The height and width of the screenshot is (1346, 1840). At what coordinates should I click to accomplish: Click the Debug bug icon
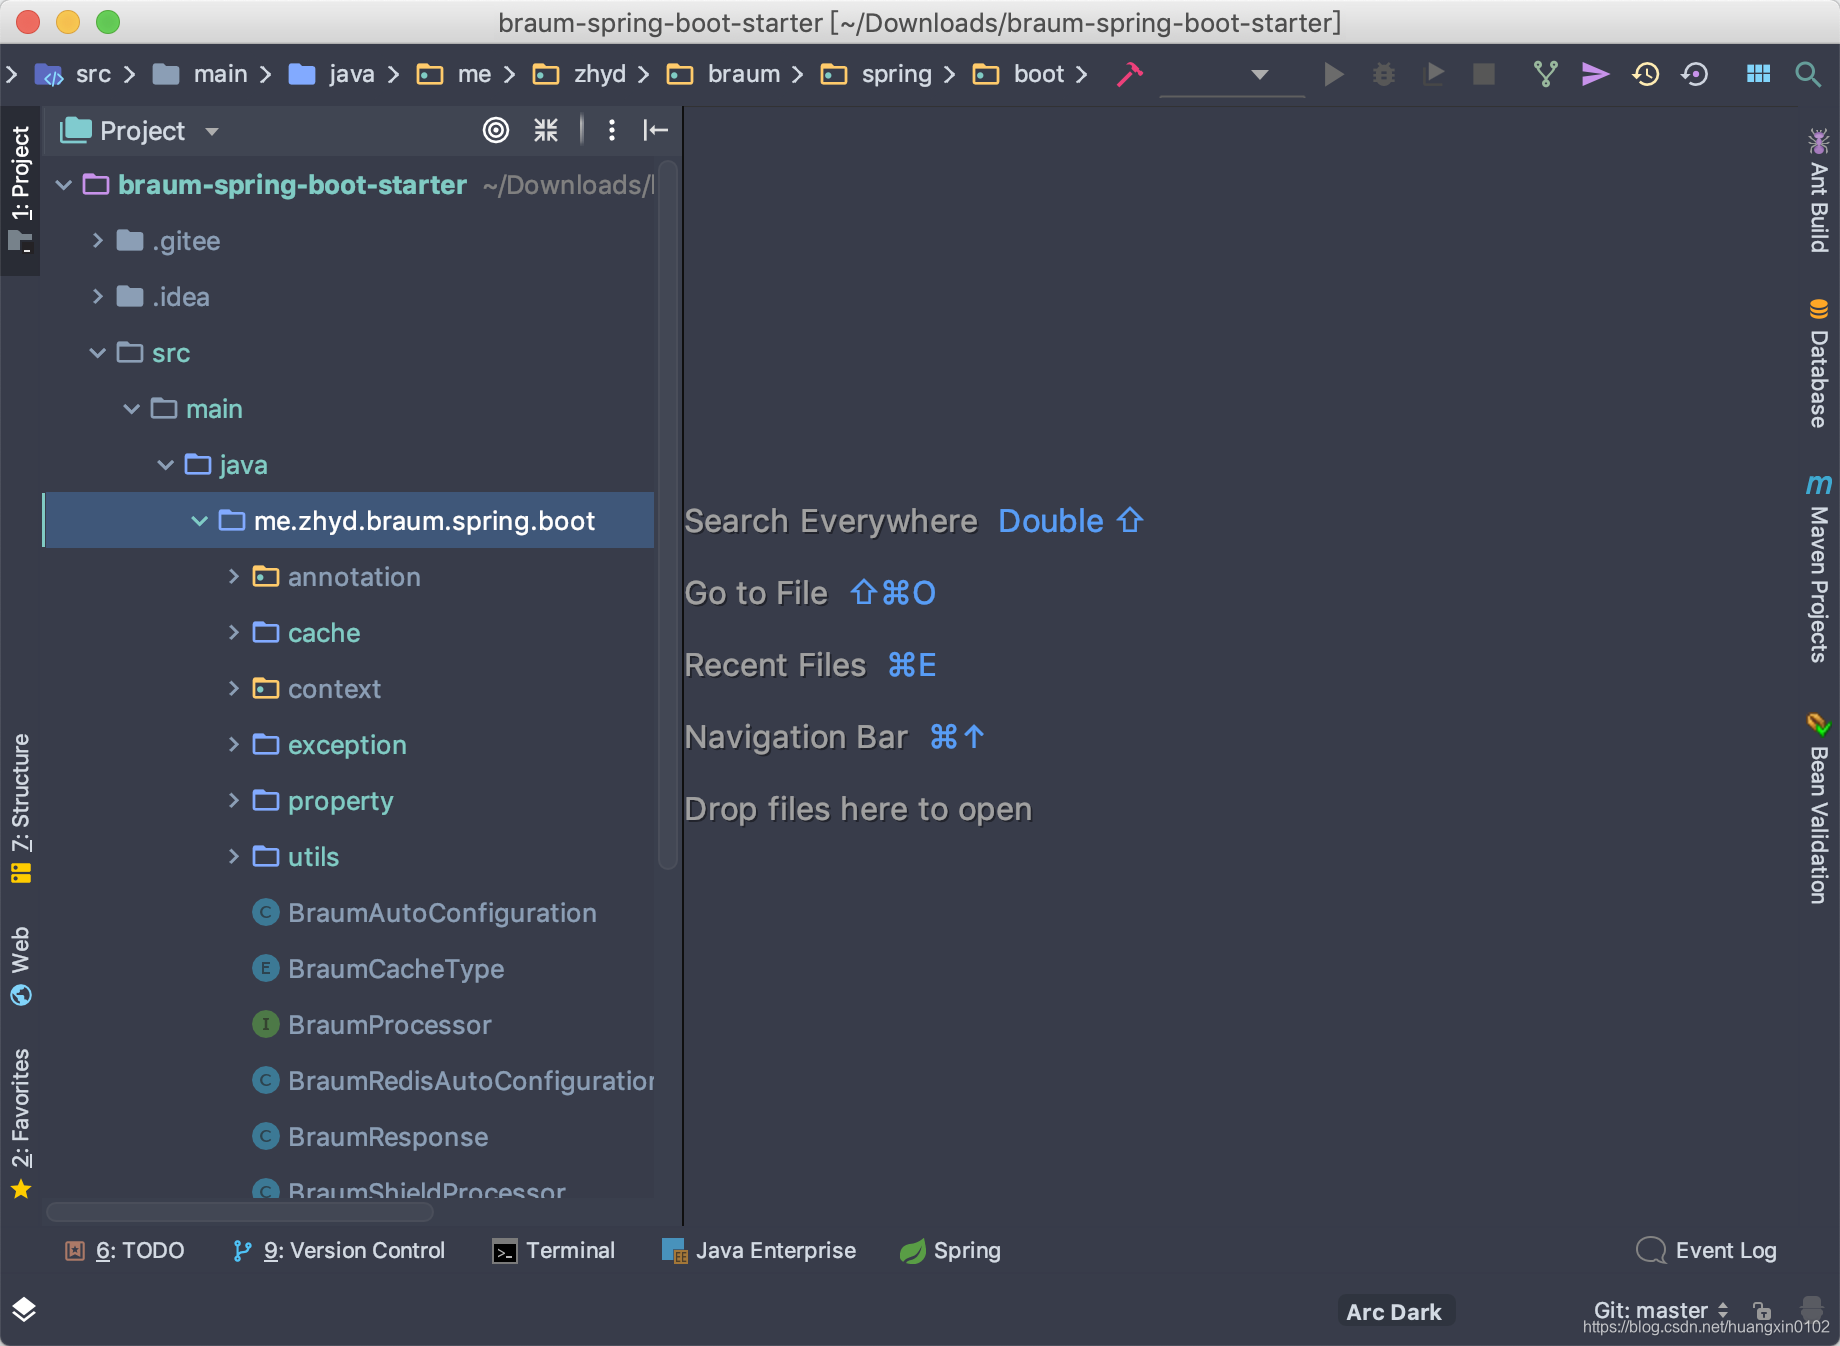(1383, 74)
